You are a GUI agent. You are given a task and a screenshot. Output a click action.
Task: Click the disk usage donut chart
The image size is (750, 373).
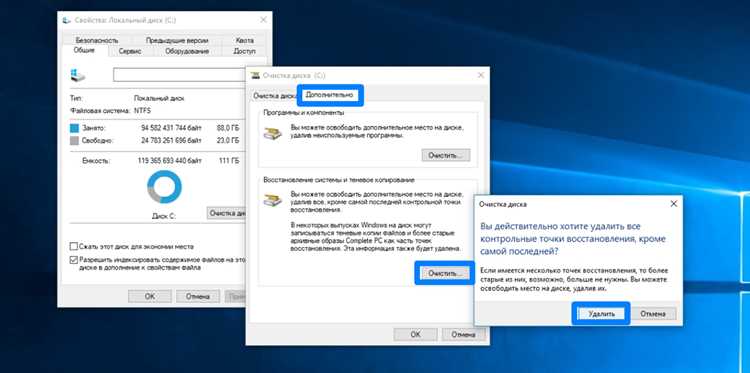pos(164,187)
